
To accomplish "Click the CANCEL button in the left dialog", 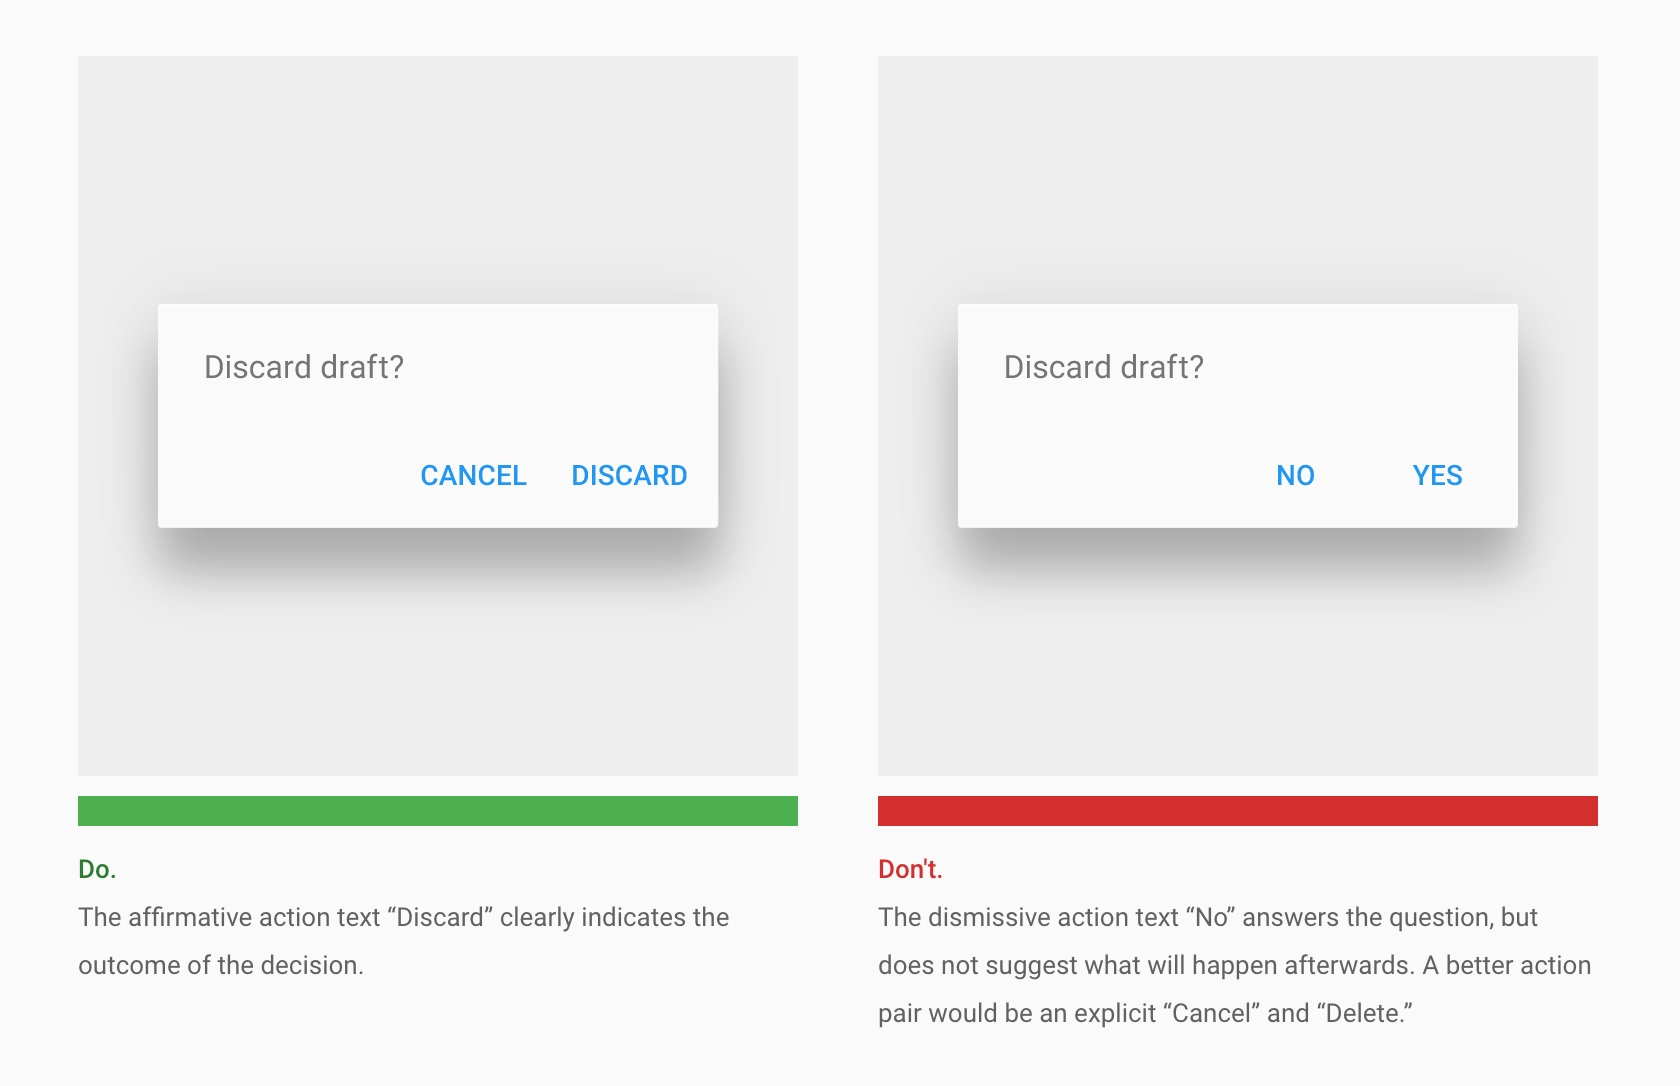I will pos(473,475).
